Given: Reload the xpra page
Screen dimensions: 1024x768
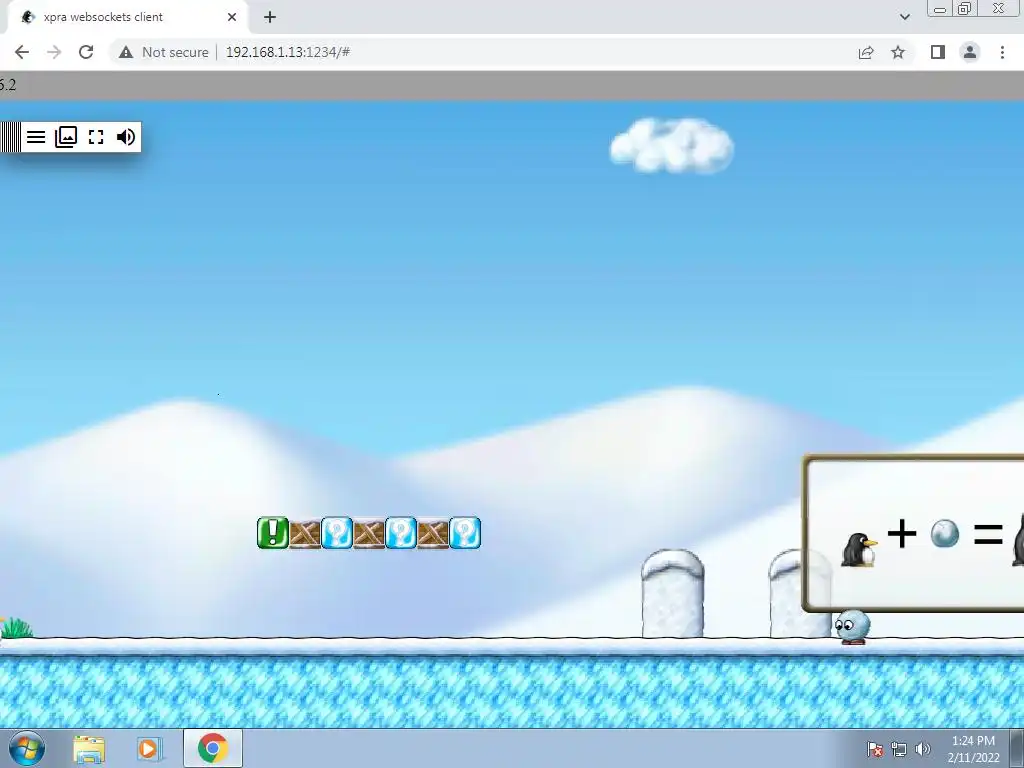Looking at the screenshot, I should (86, 52).
